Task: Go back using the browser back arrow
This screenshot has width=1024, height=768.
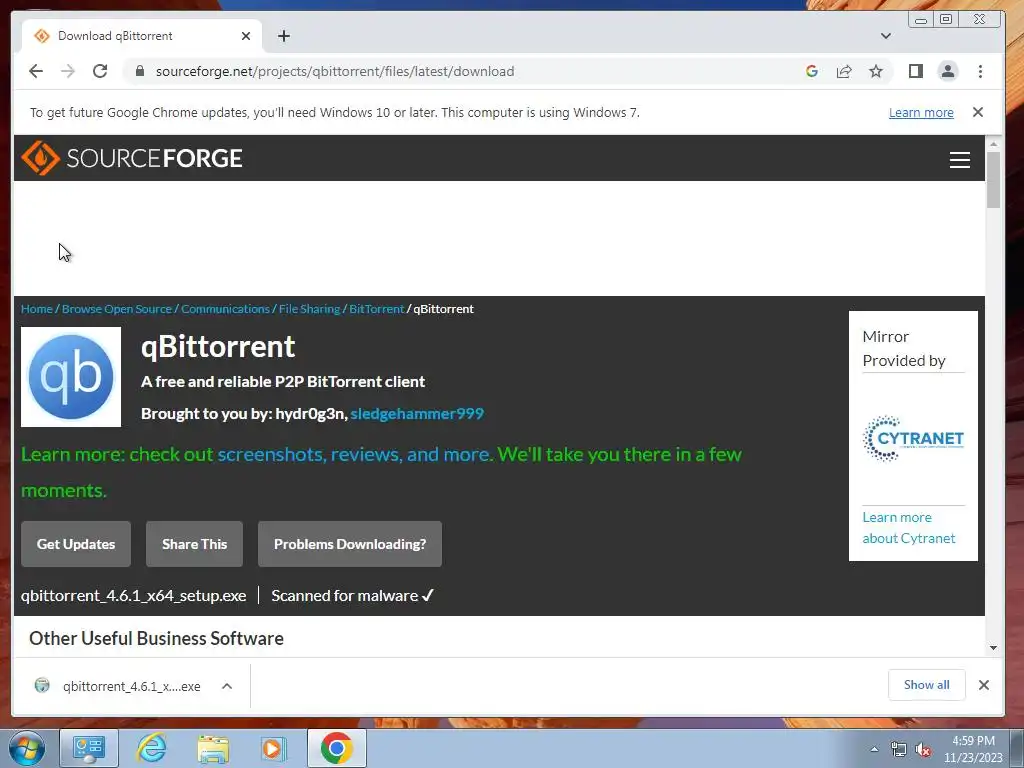Action: [36, 71]
